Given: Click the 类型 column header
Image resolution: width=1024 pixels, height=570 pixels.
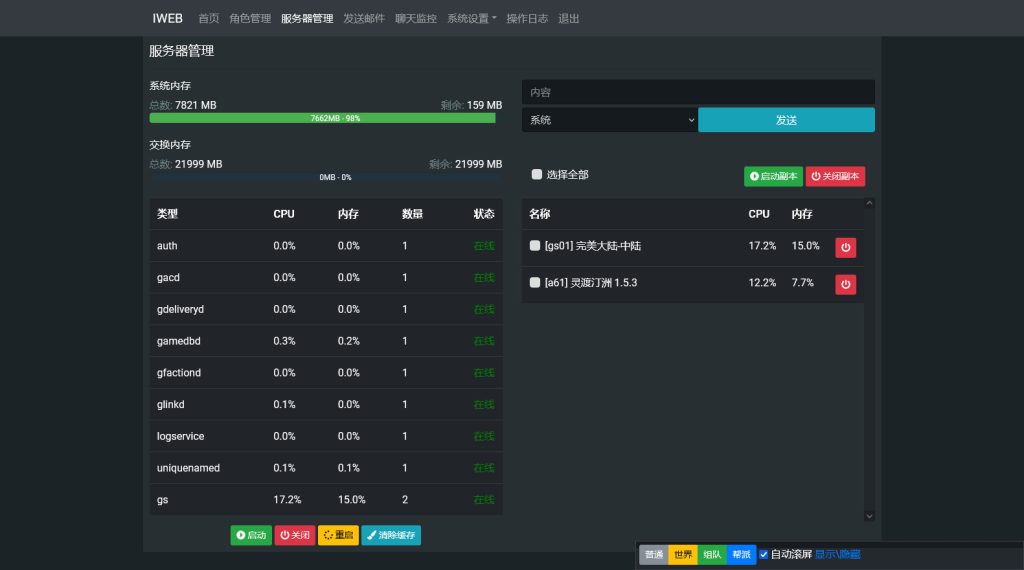Looking at the screenshot, I should coord(167,214).
